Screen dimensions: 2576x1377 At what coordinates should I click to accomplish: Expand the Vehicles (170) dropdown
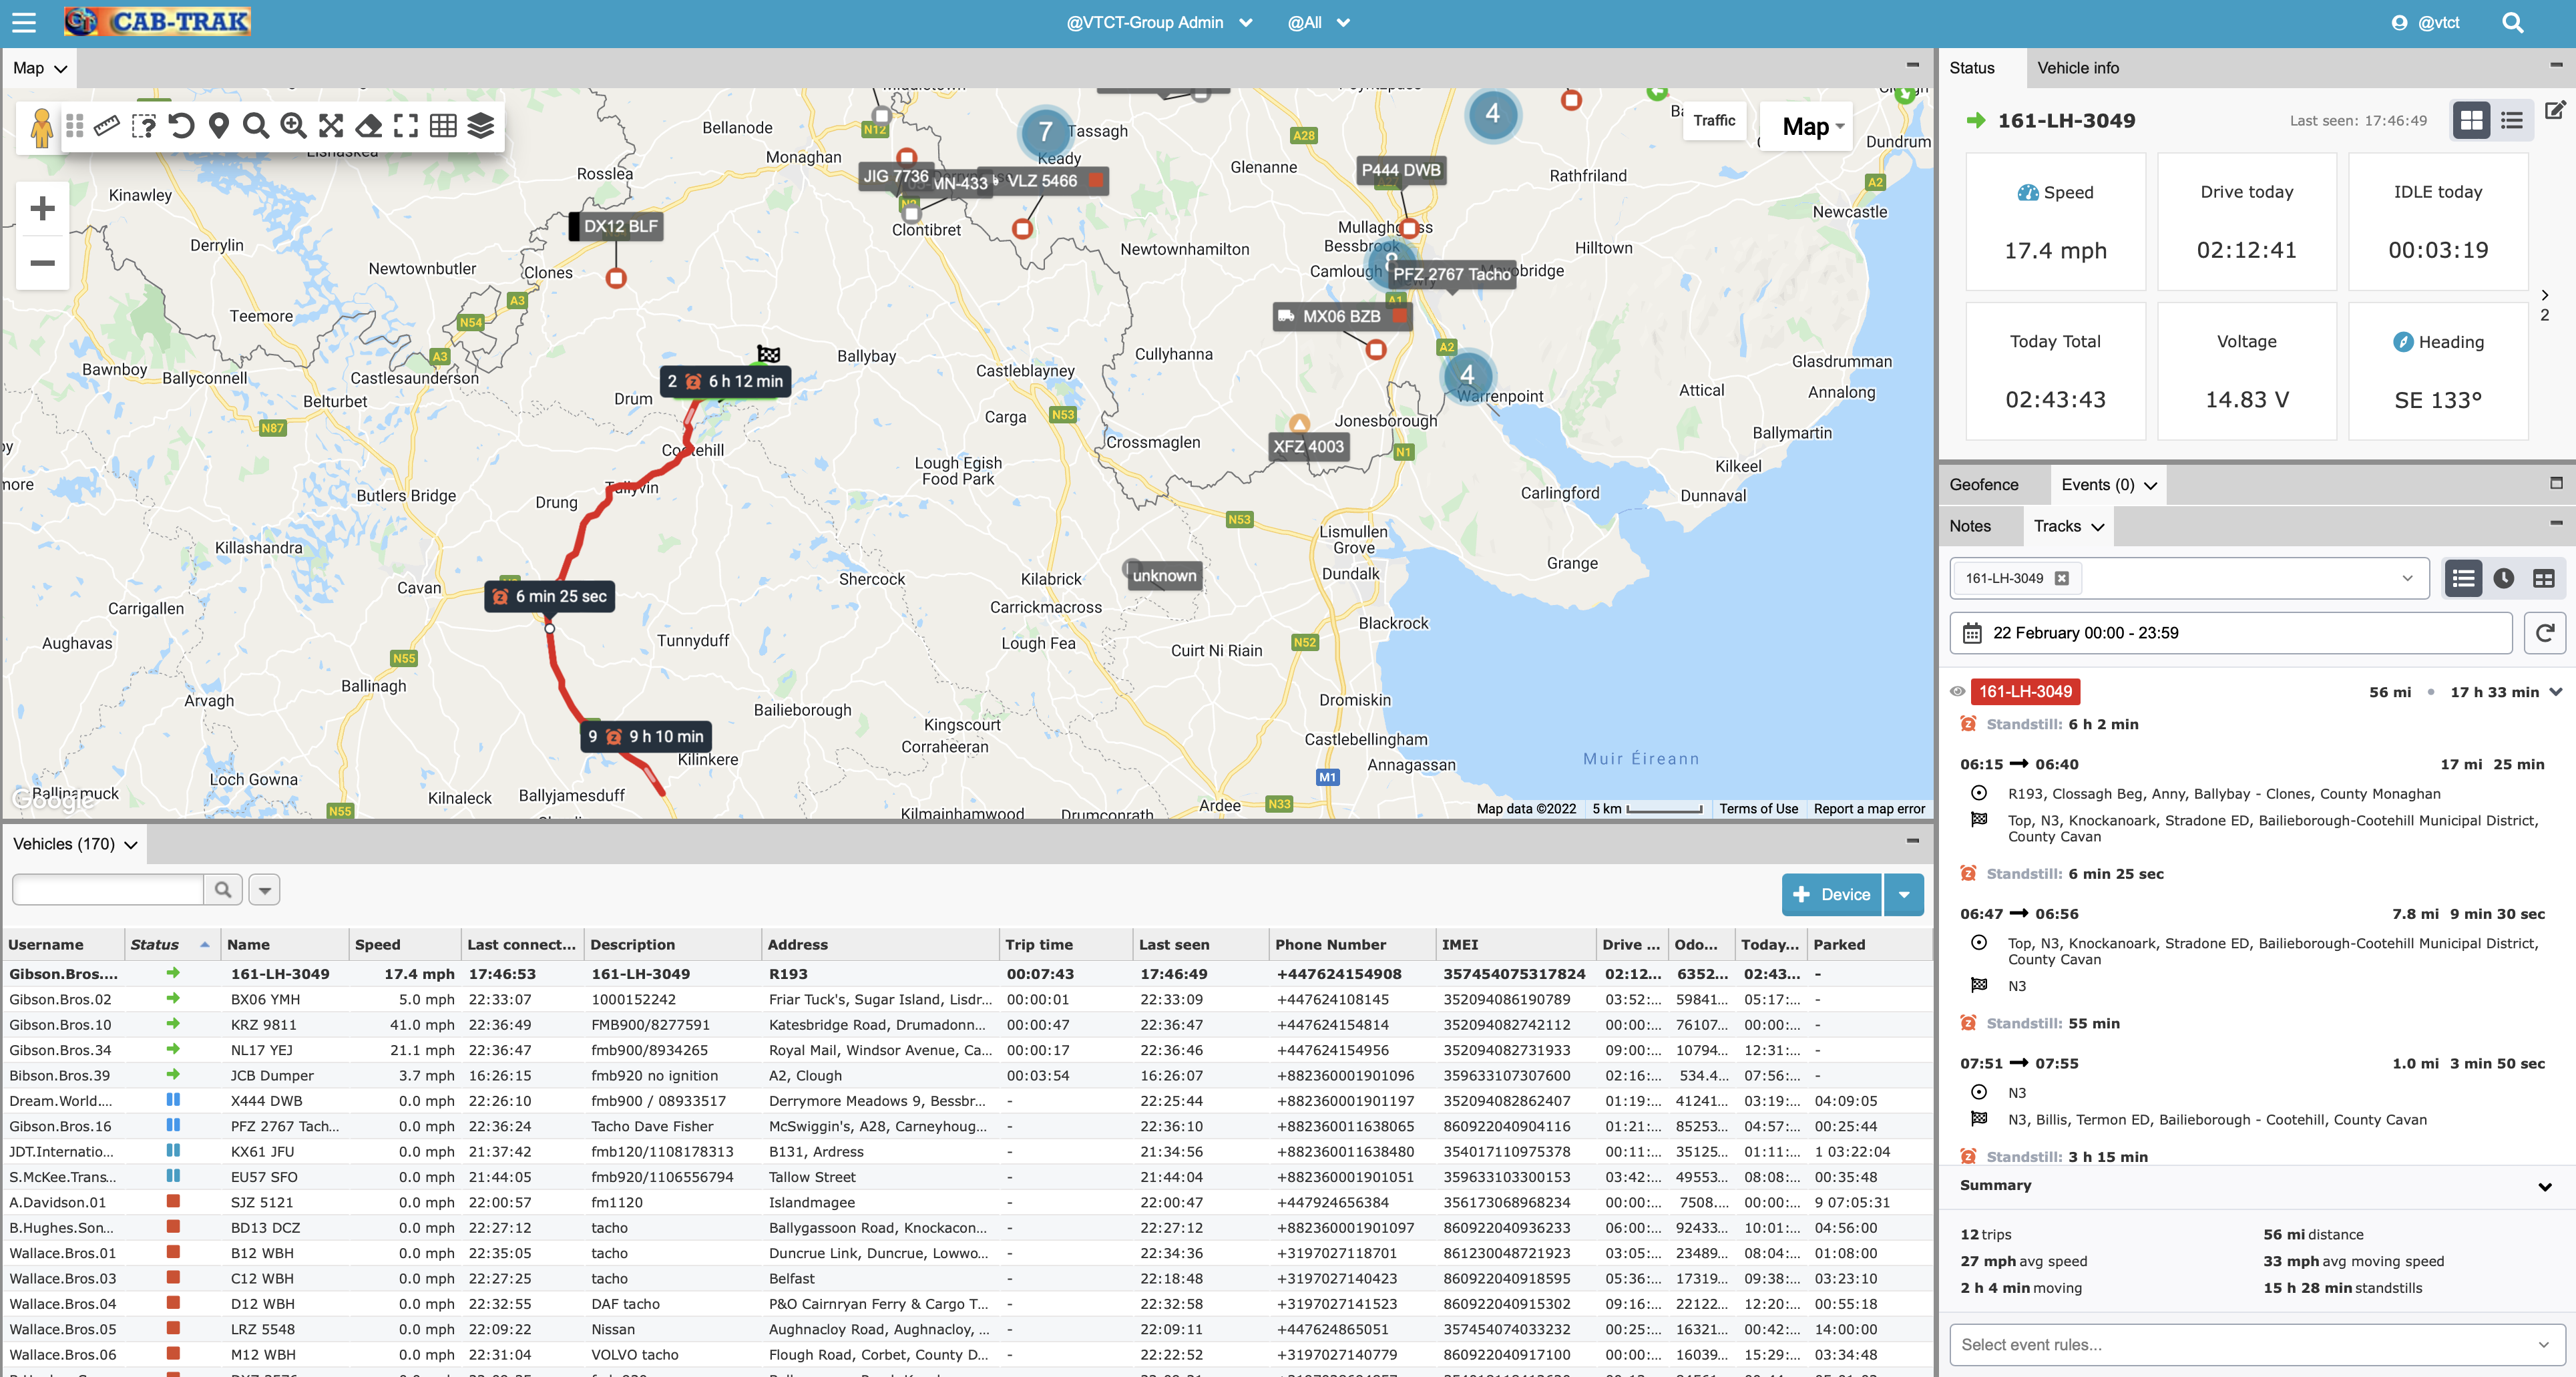pyautogui.click(x=75, y=844)
